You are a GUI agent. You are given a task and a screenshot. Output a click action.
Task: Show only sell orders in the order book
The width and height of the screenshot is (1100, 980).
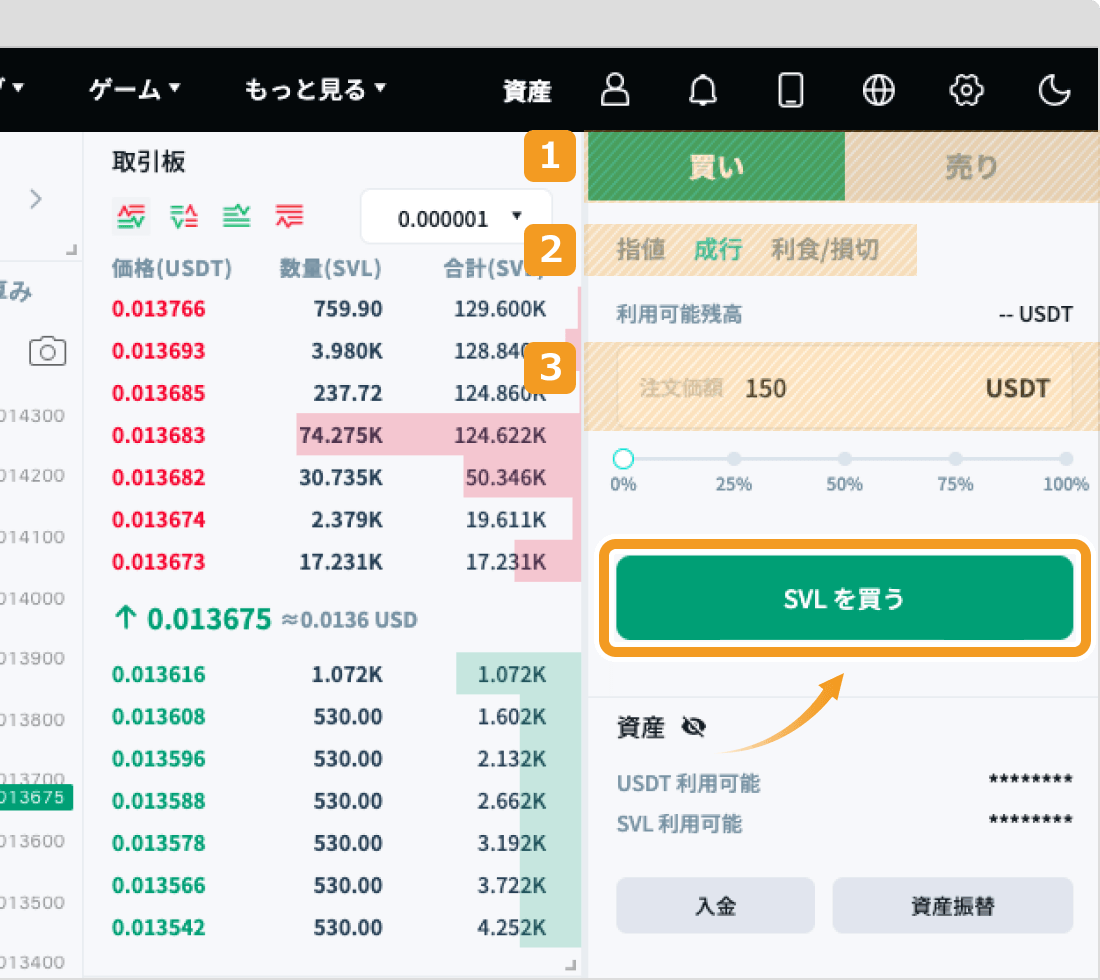290,215
